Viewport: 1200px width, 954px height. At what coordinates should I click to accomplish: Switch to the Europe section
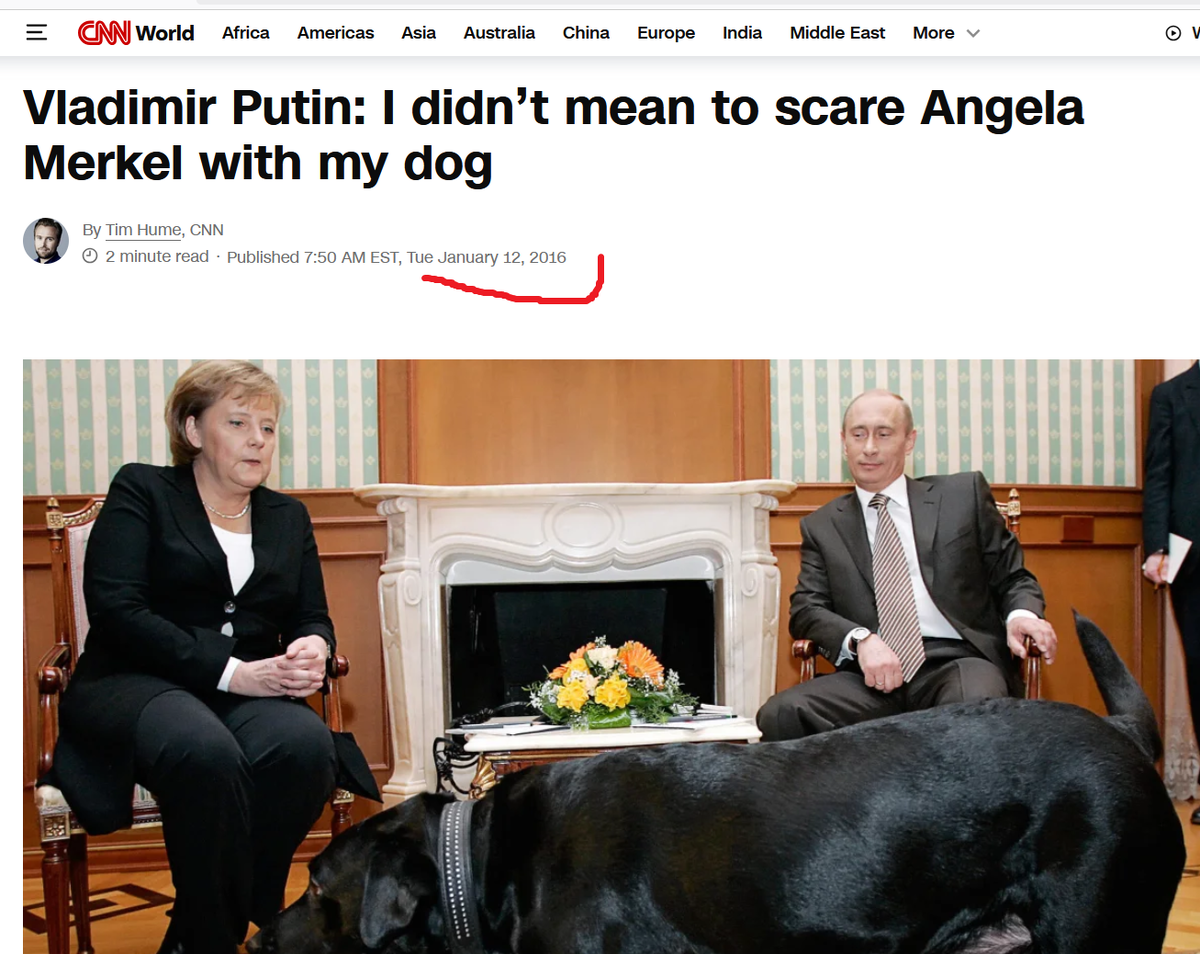click(666, 33)
